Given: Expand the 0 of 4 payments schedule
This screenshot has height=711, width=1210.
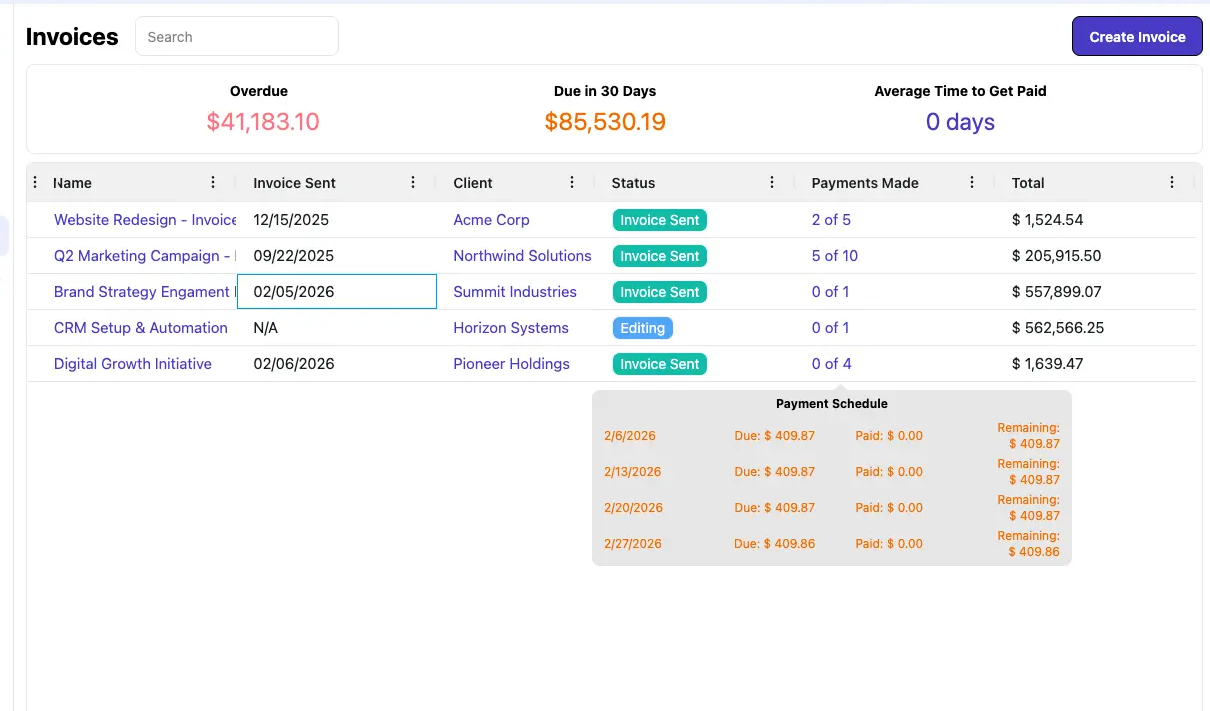Looking at the screenshot, I should (x=831, y=364).
